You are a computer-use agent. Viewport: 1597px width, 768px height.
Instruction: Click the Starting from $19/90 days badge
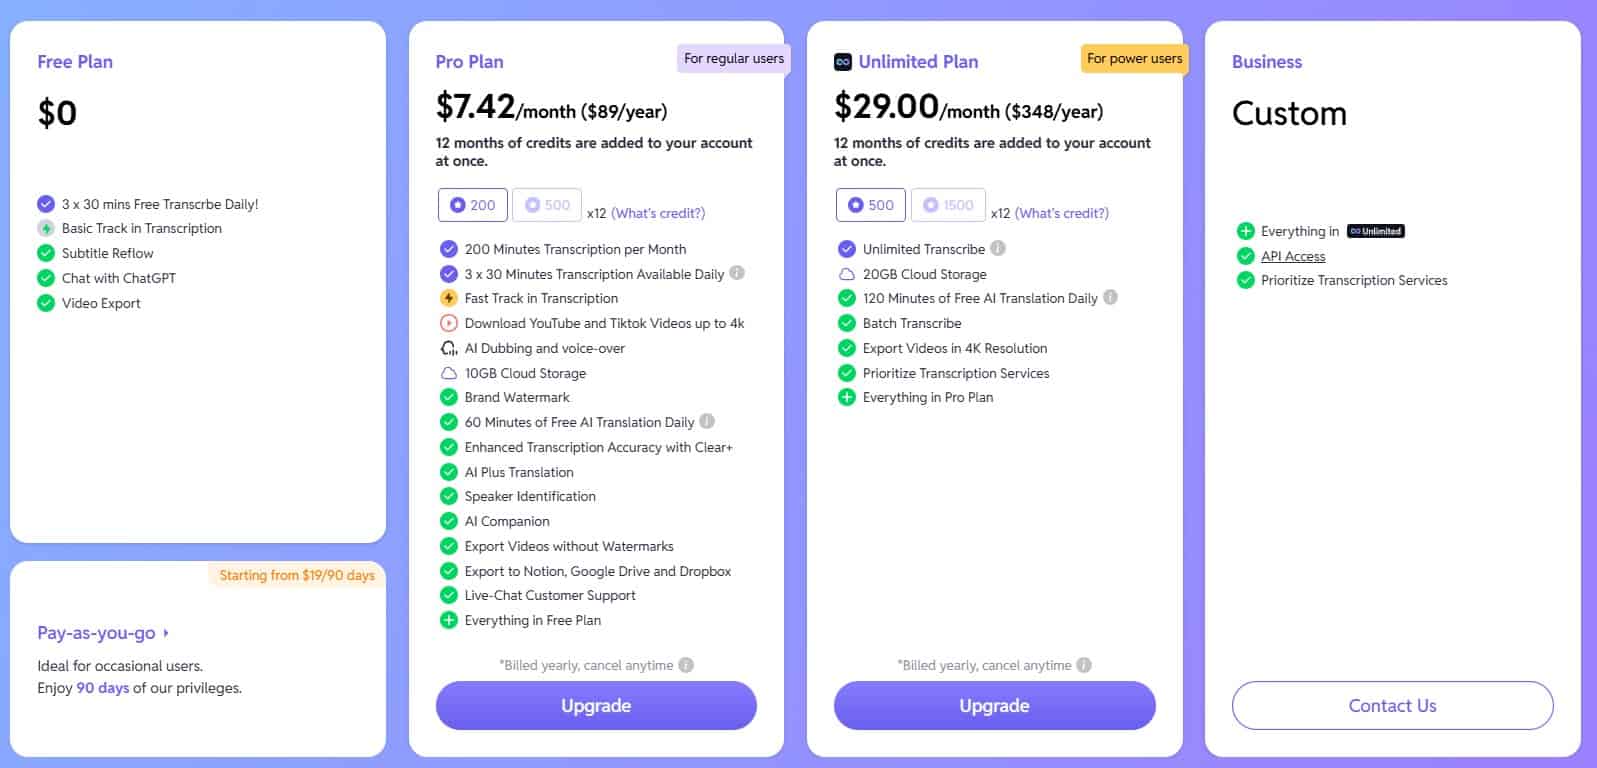[x=297, y=575]
